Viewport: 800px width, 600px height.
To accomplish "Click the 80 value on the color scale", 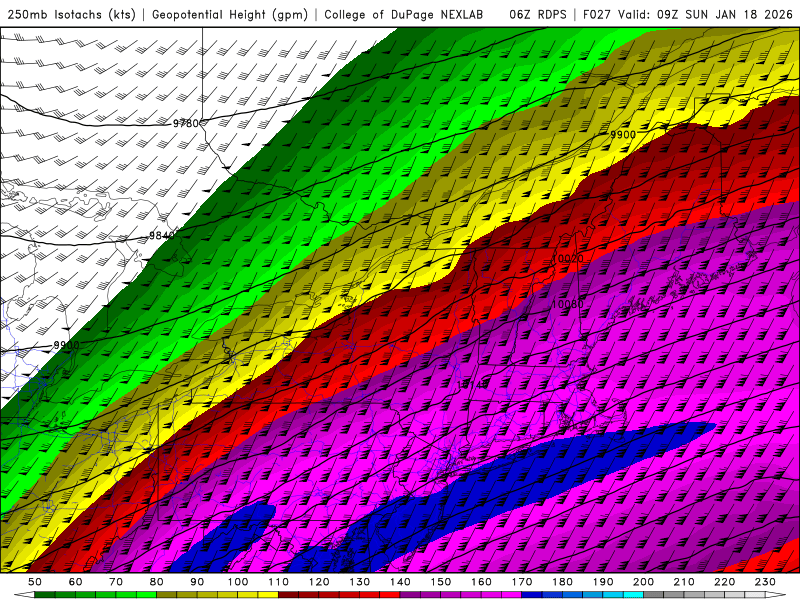I will click(x=156, y=582).
